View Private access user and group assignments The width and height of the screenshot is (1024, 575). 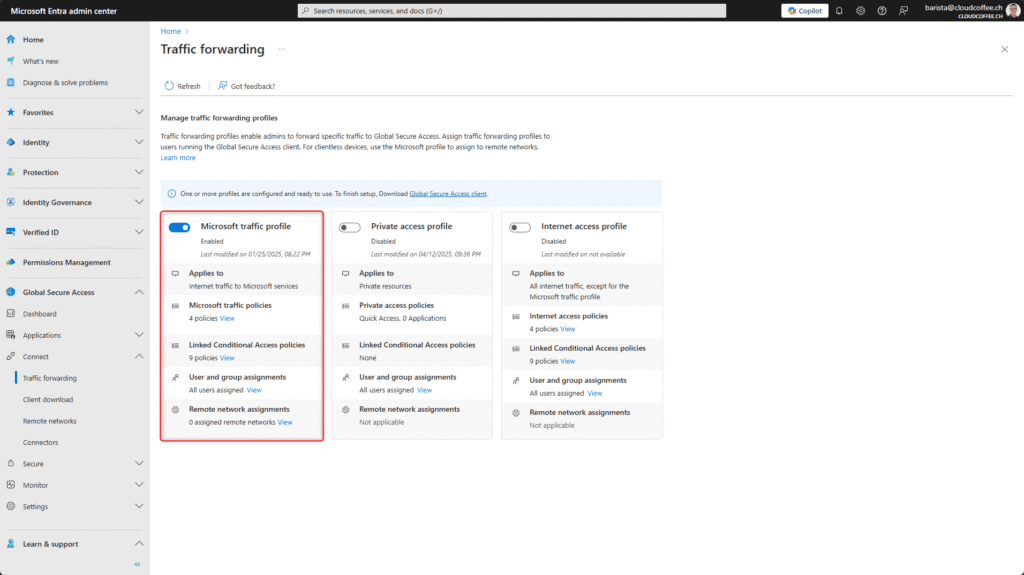(424, 390)
